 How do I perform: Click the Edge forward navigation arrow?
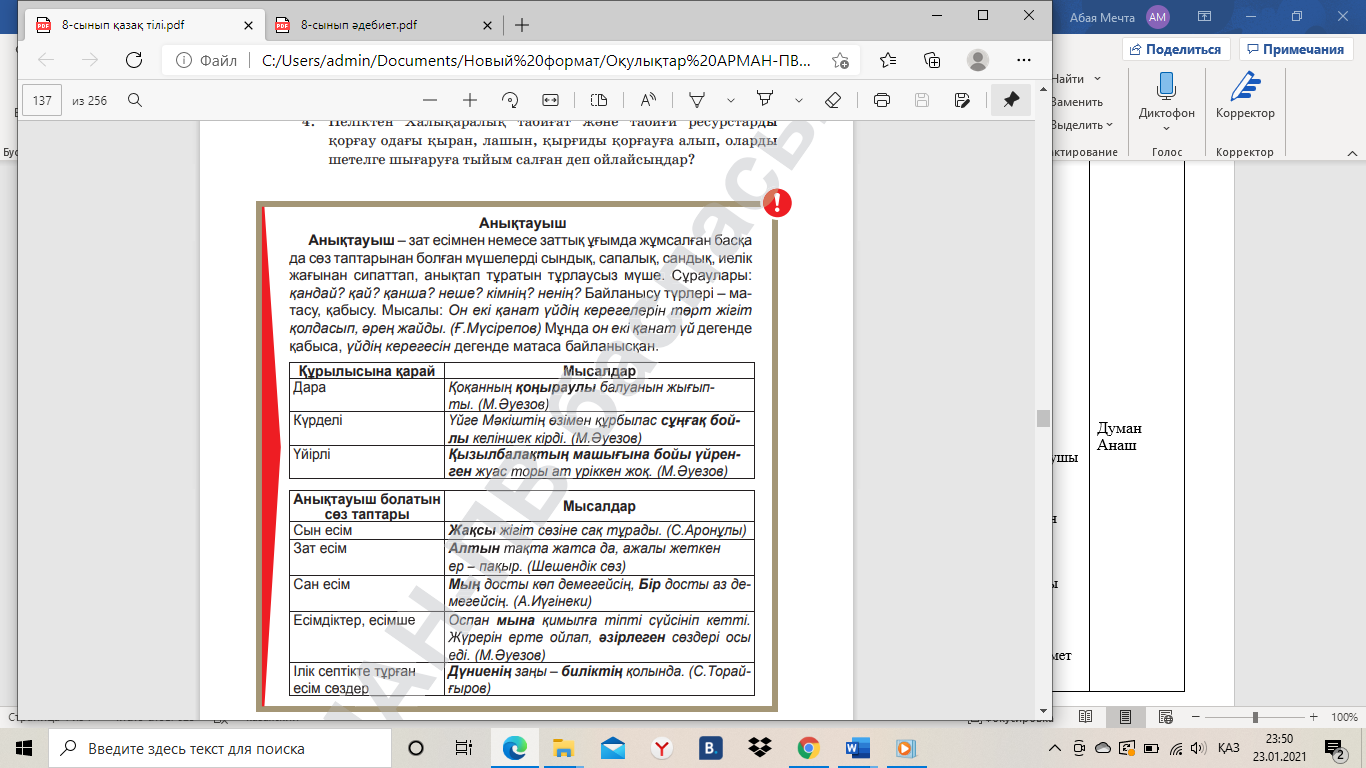tap(90, 59)
